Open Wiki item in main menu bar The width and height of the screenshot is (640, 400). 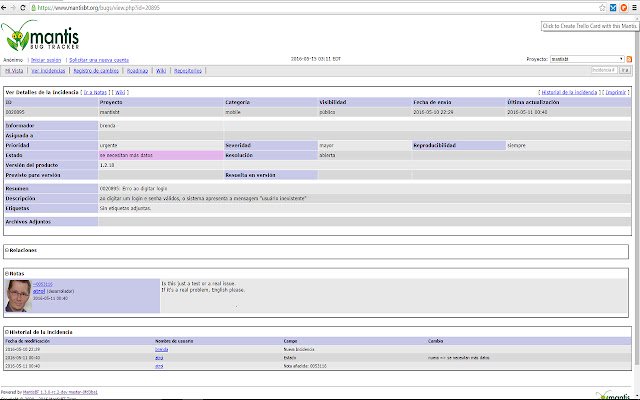click(x=161, y=71)
